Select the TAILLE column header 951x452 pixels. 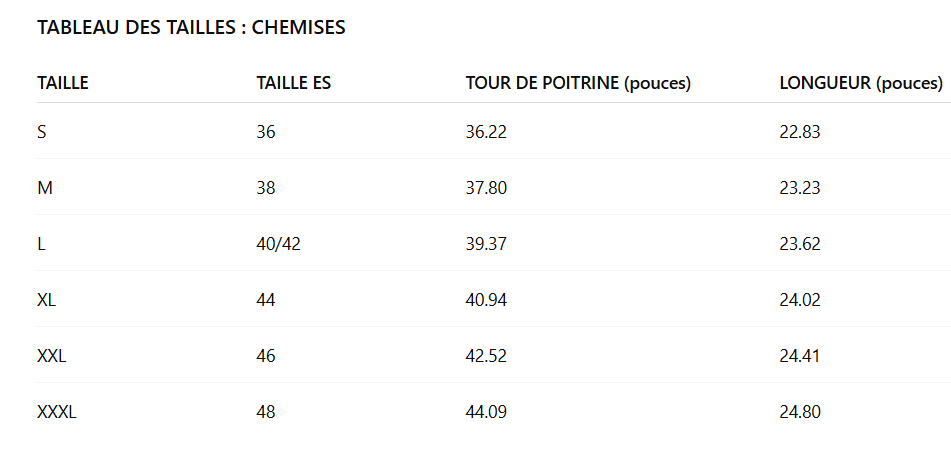[62, 83]
